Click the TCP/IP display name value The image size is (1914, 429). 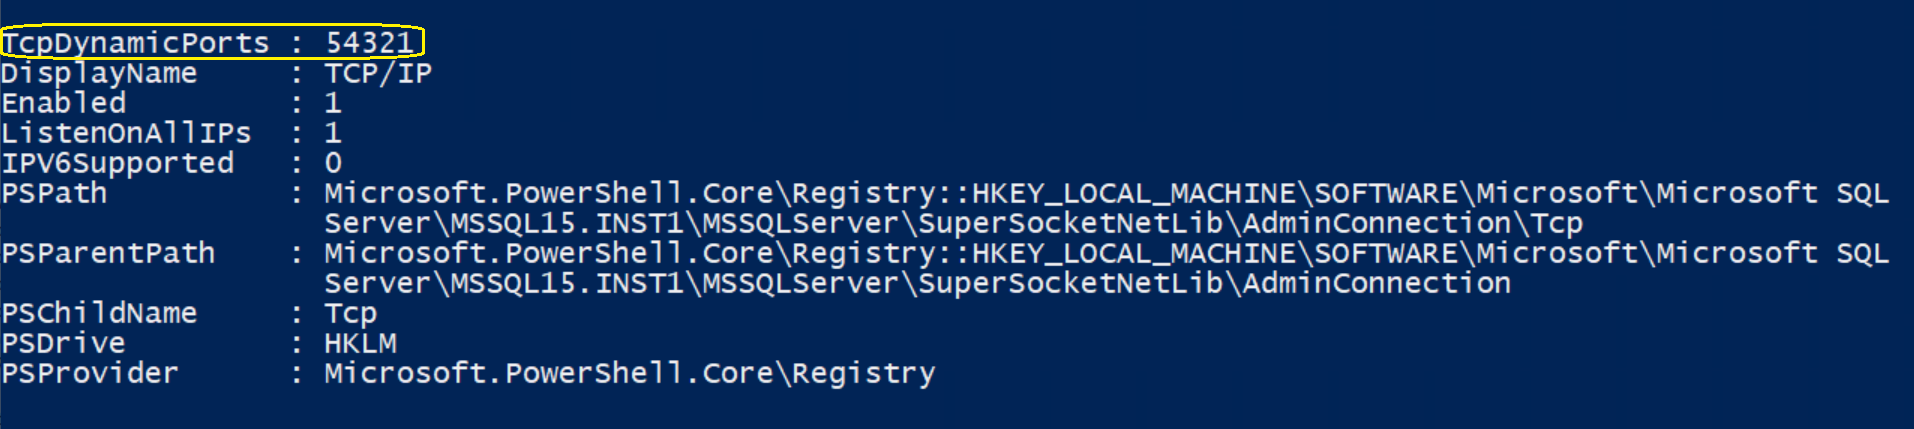point(378,73)
